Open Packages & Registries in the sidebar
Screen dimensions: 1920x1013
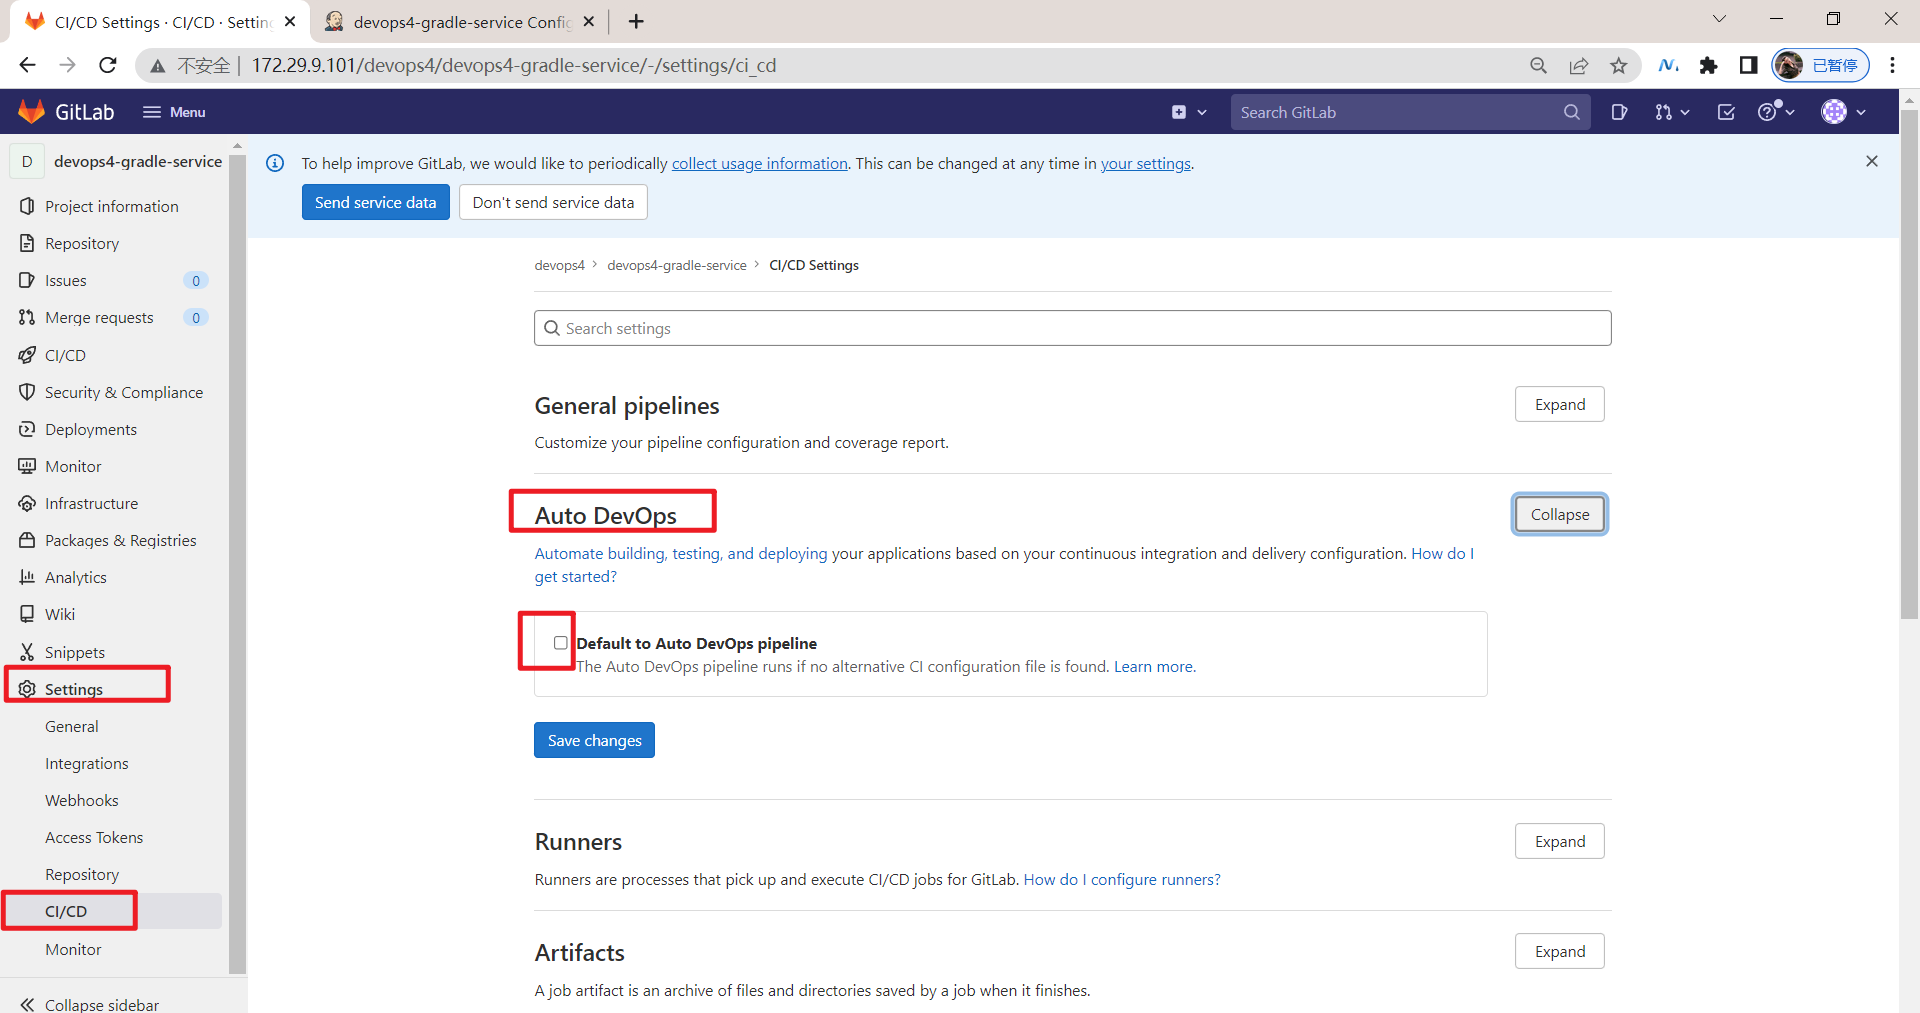tap(120, 540)
